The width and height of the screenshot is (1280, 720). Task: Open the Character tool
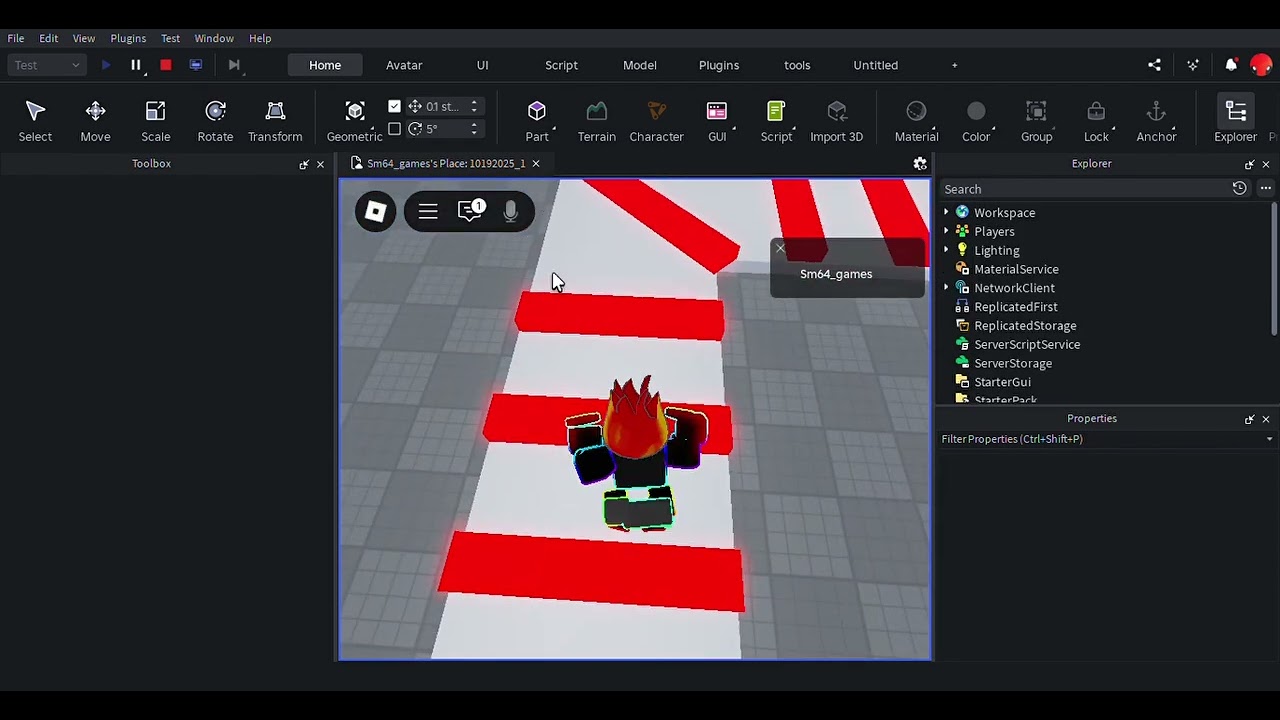[656, 120]
